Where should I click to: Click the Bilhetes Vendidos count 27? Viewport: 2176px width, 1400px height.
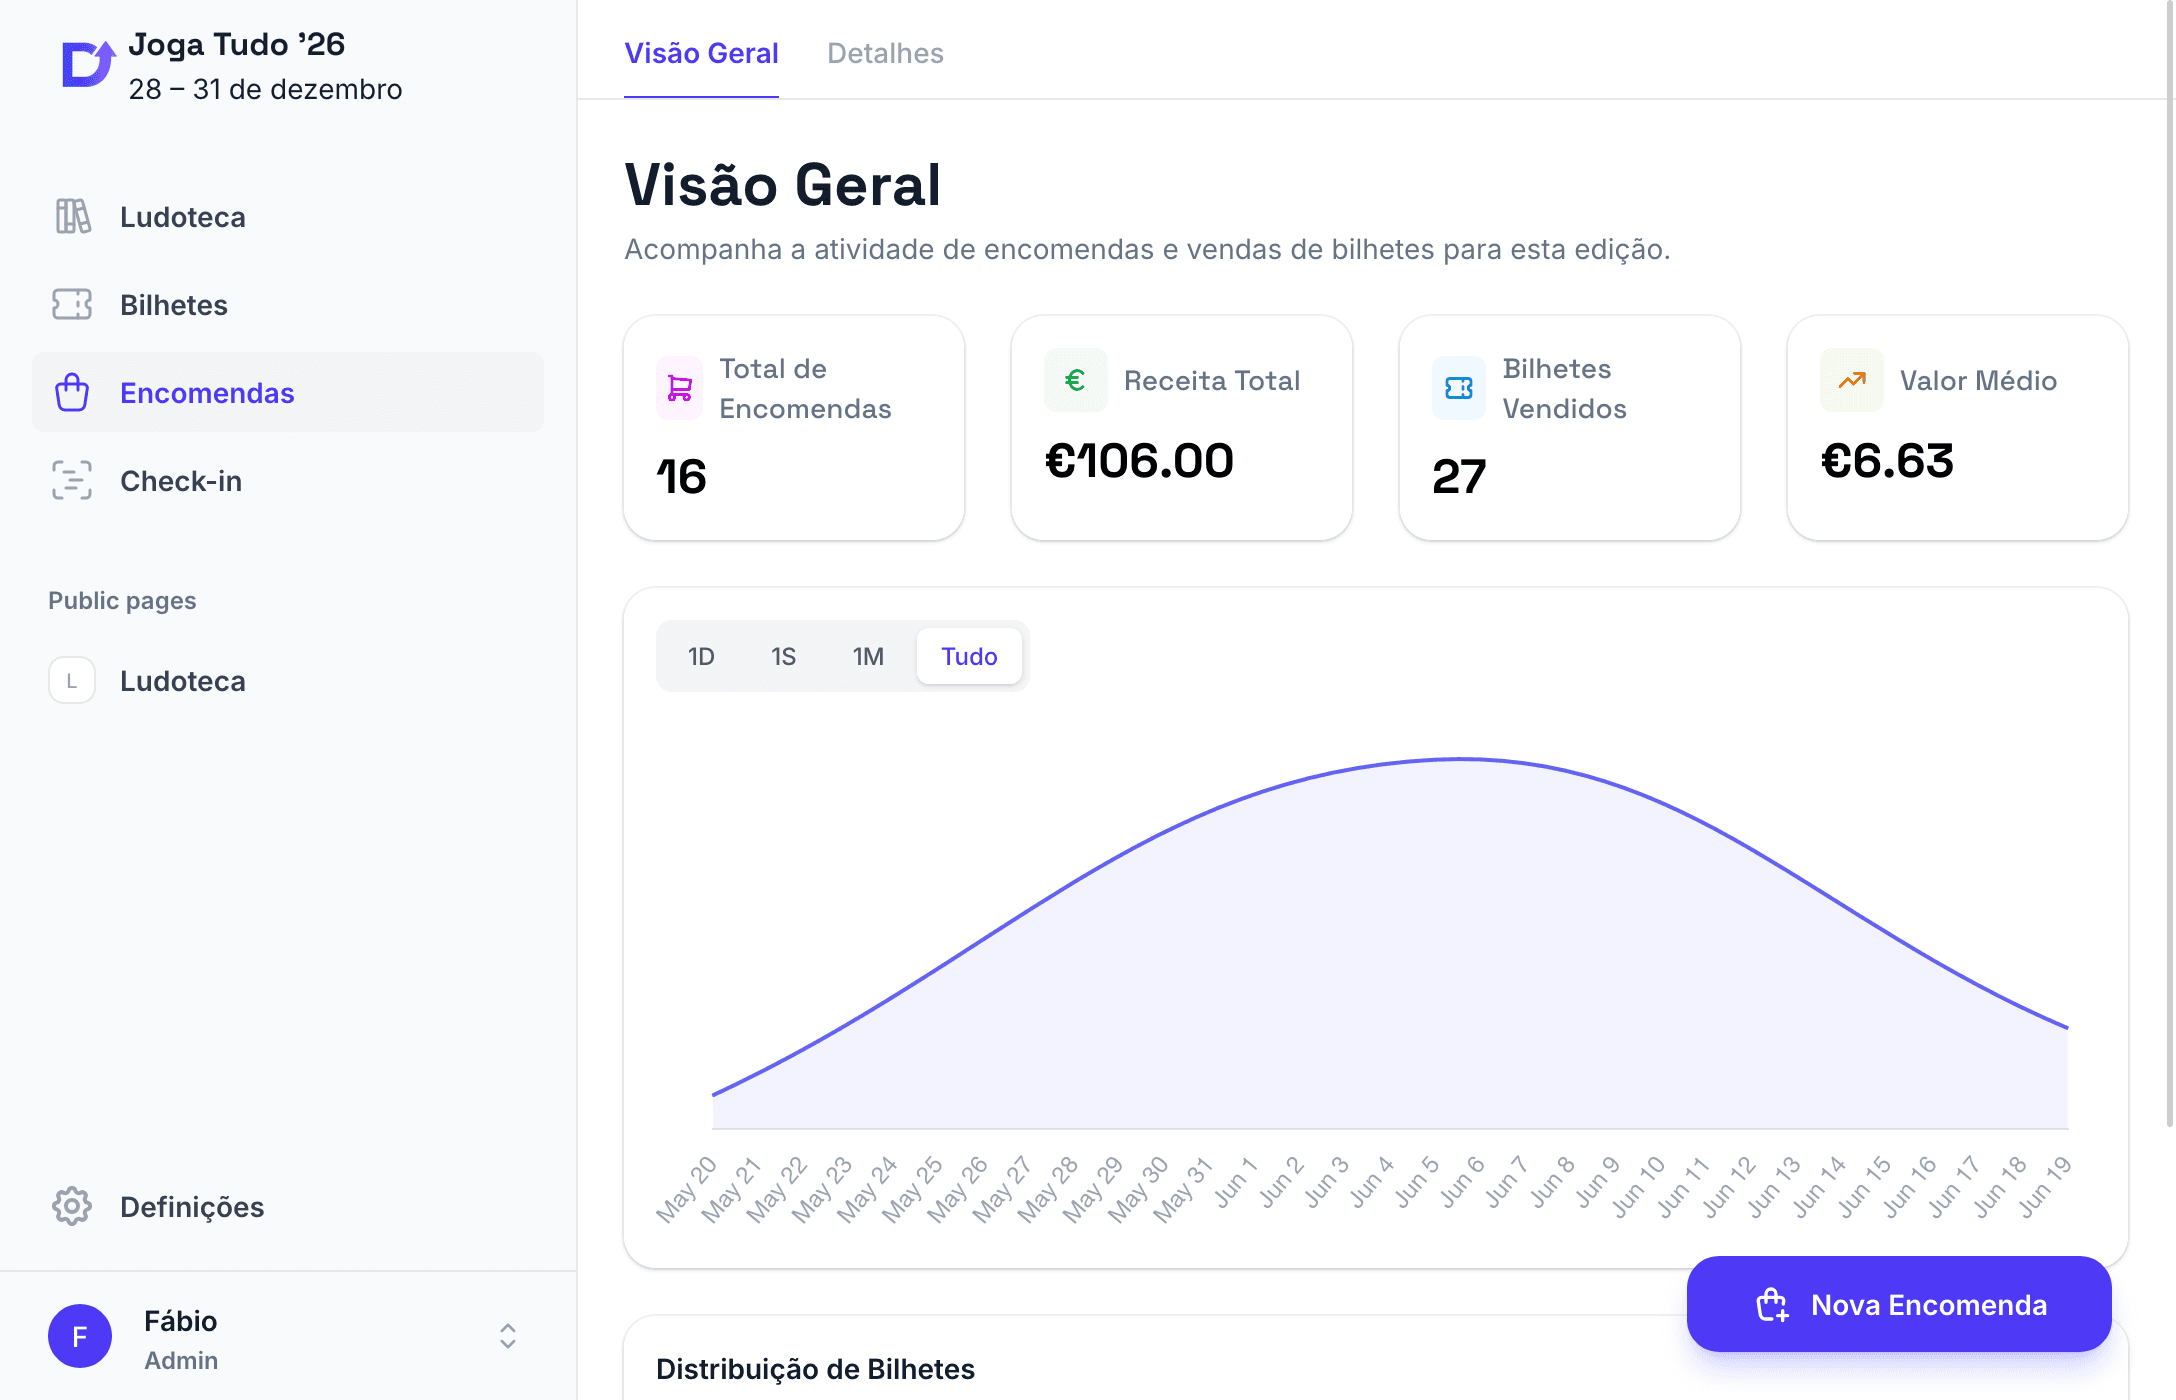(x=1459, y=476)
